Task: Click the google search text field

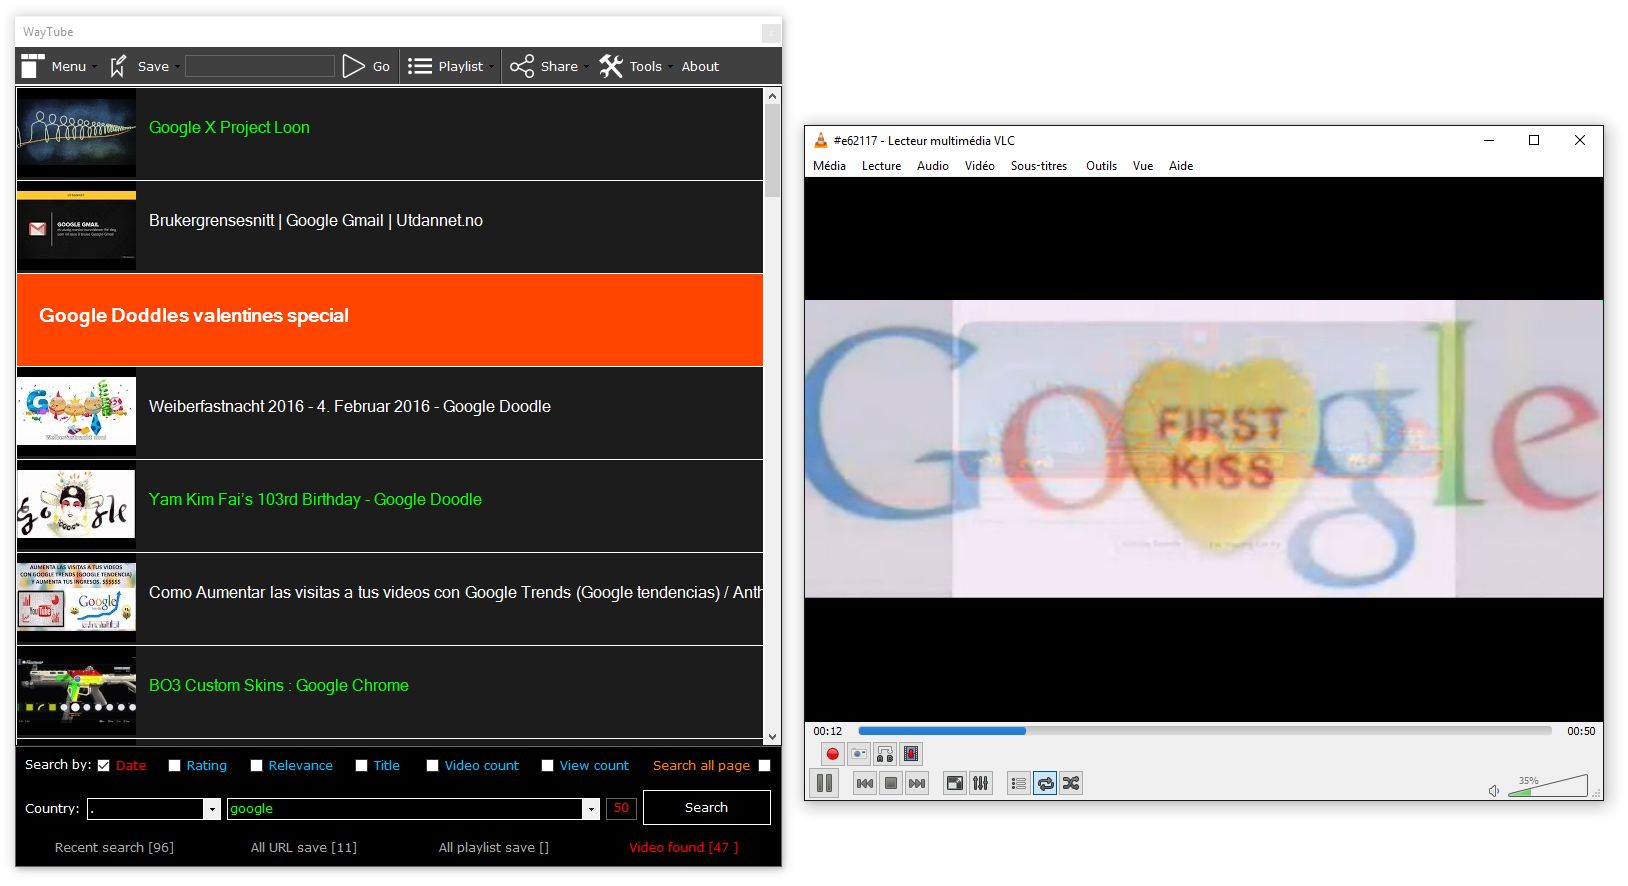Action: click(405, 809)
